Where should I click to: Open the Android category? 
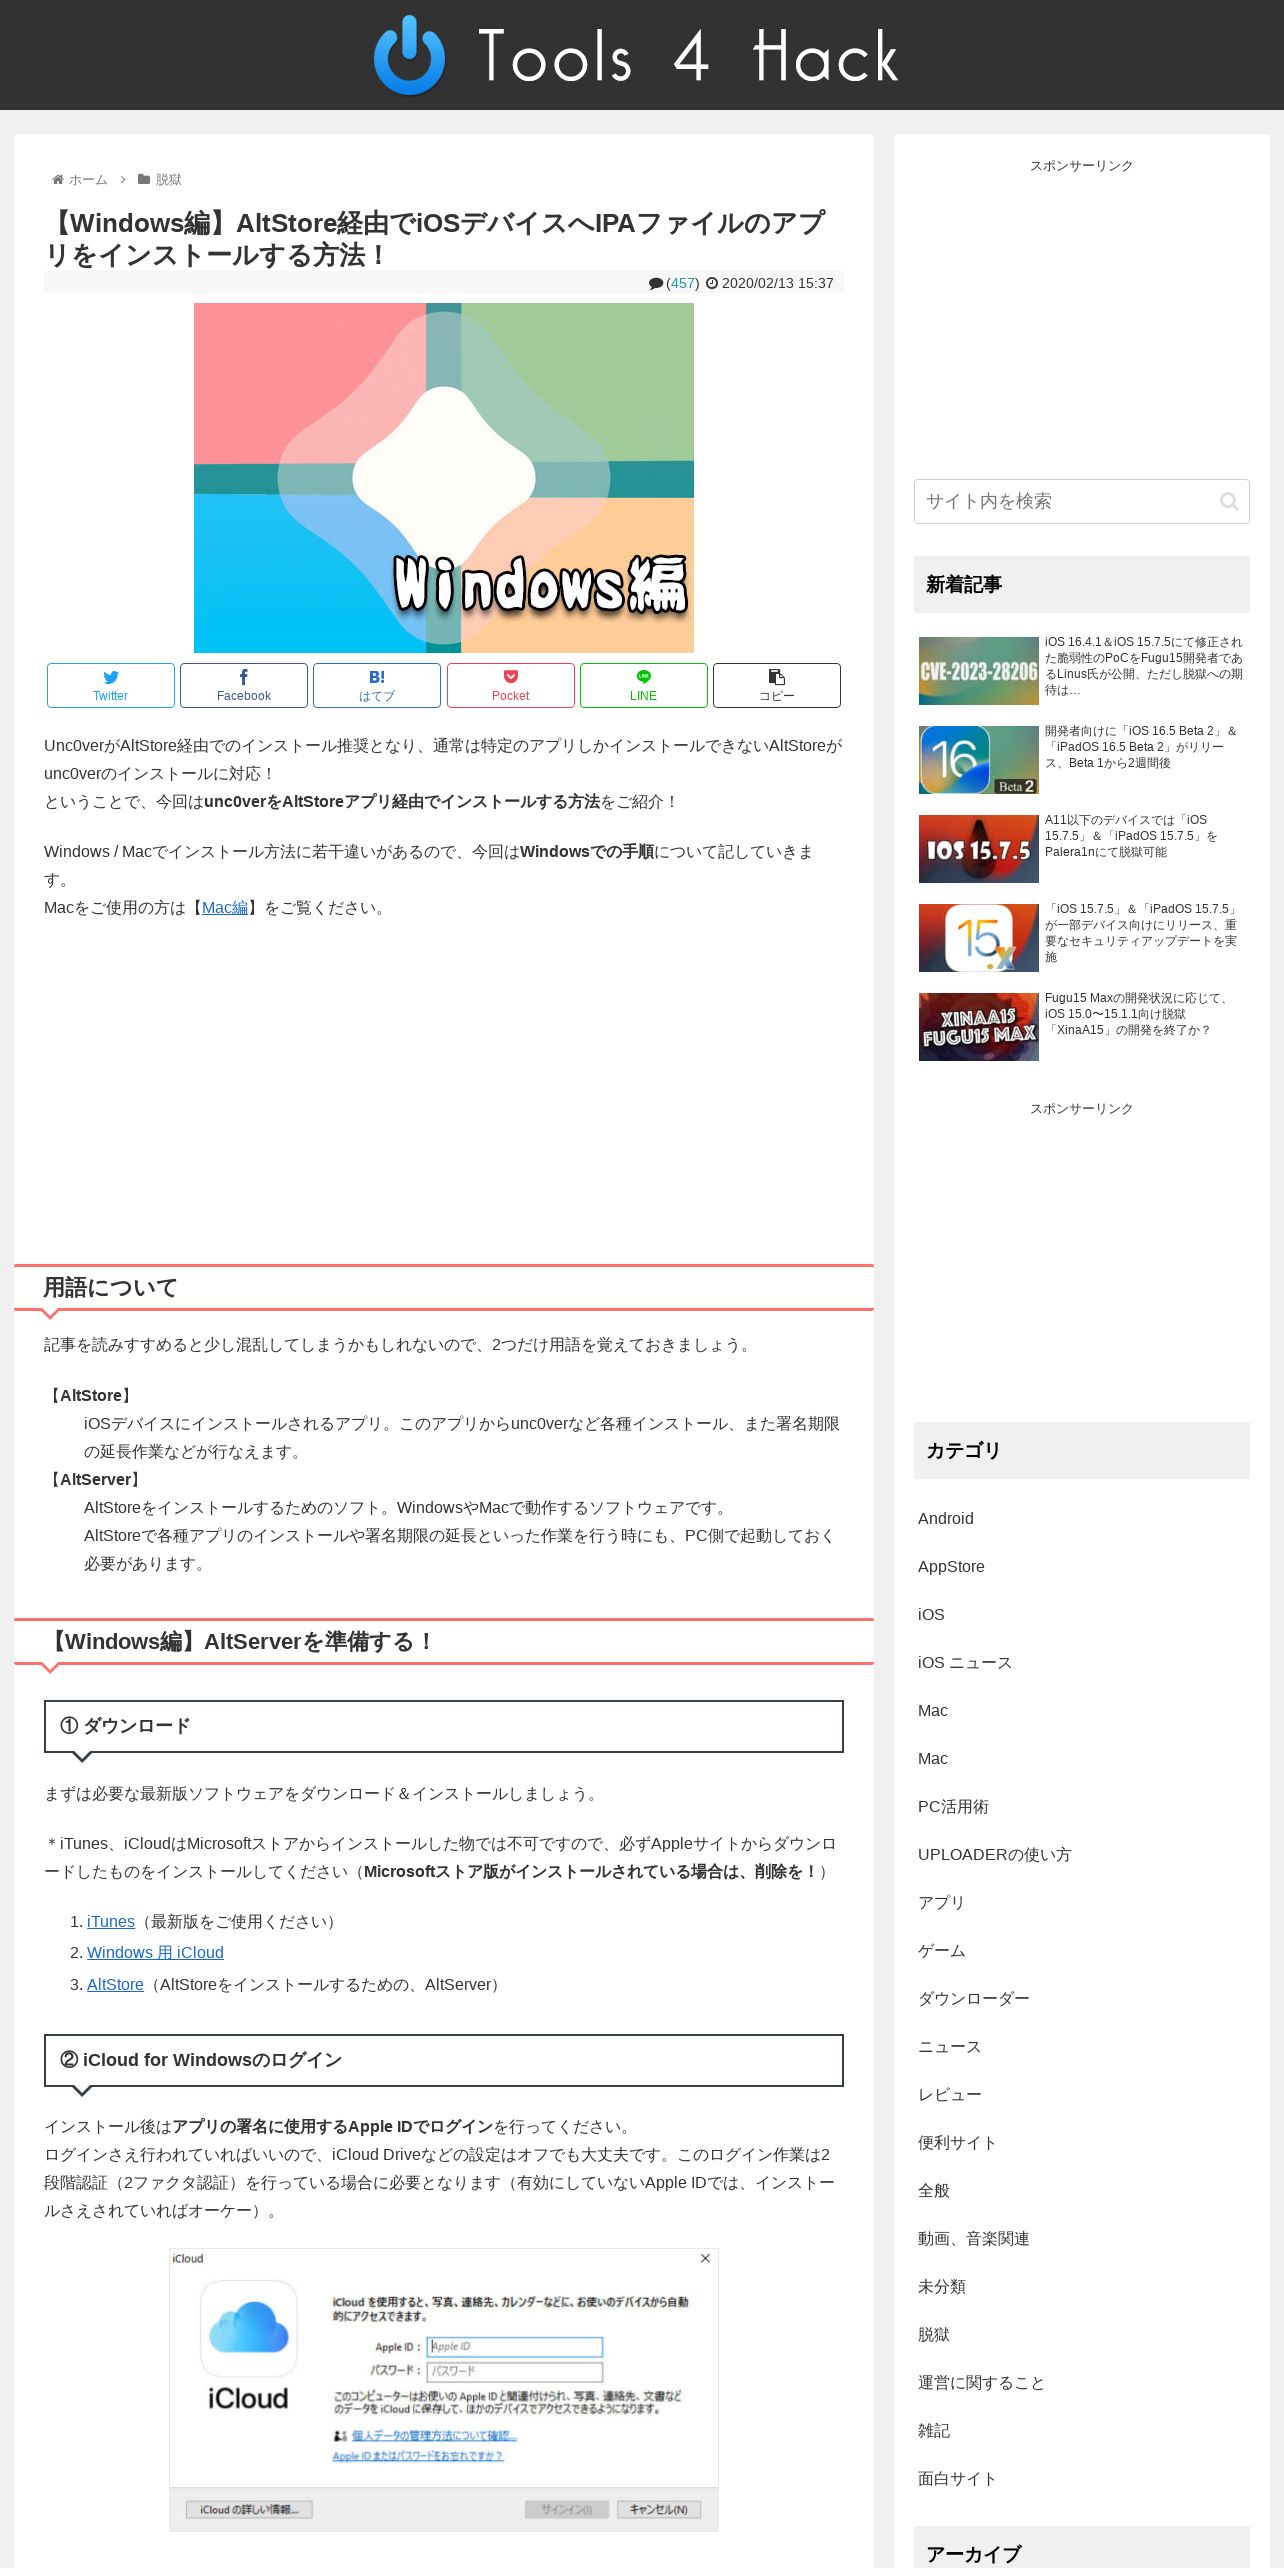coord(946,1518)
